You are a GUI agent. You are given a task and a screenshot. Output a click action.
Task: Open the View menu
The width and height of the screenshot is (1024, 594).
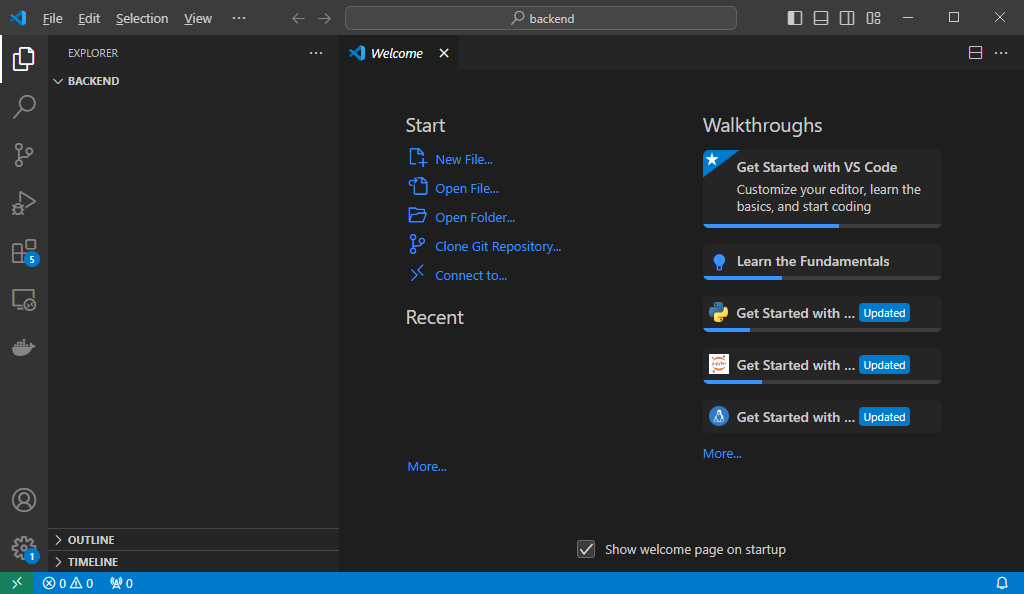click(x=197, y=18)
